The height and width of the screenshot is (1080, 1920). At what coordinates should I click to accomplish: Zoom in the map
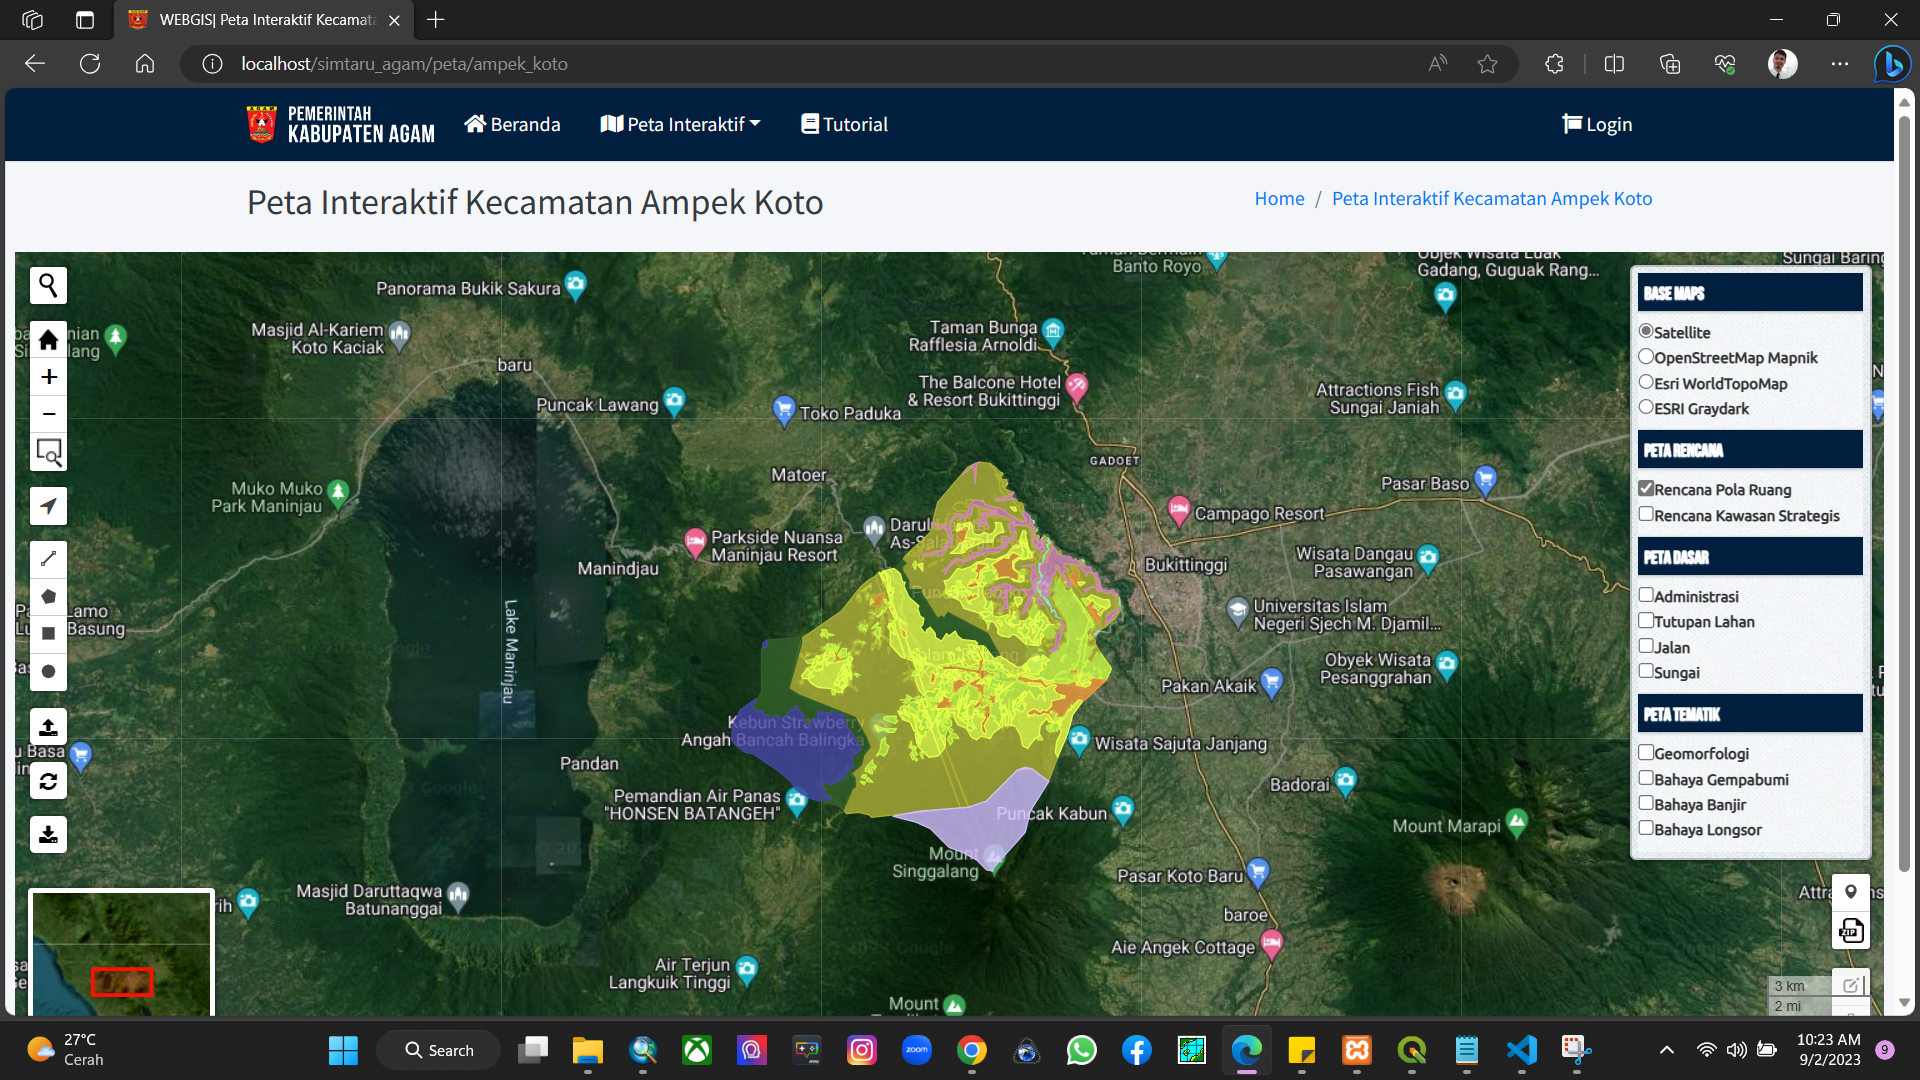coord(48,377)
